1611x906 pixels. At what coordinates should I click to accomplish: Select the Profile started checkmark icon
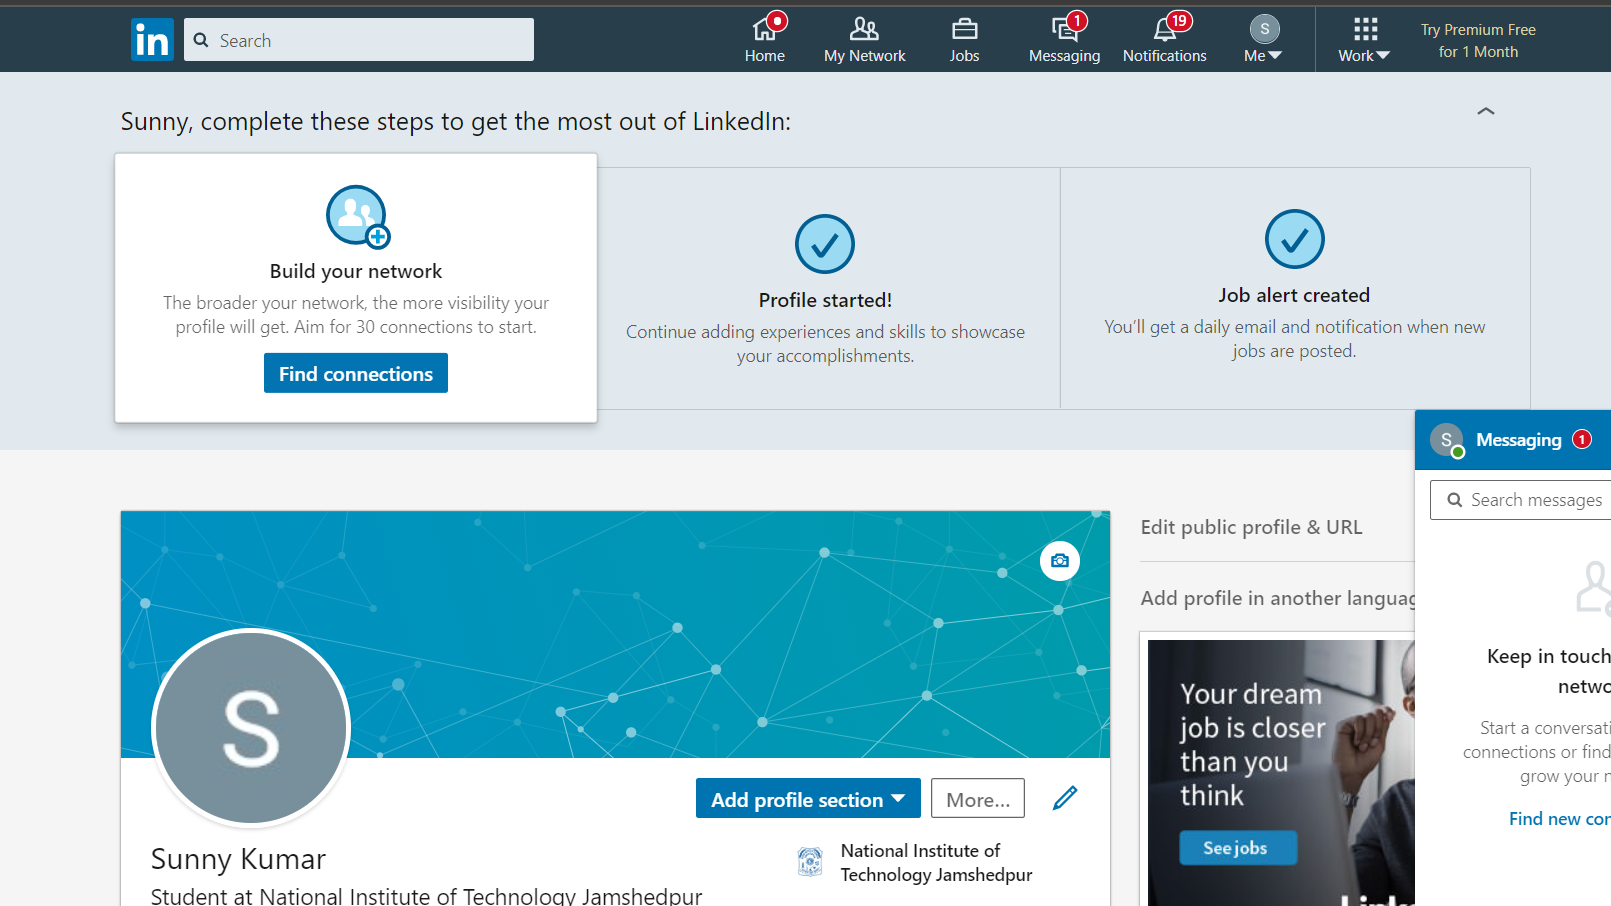pyautogui.click(x=825, y=244)
